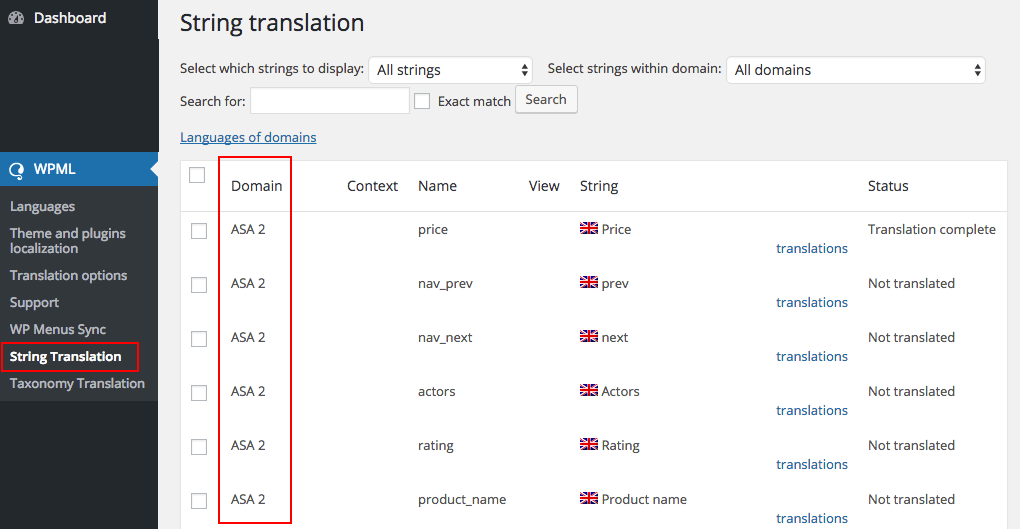Viewport: 1020px width, 529px height.
Task: Click Not translated status in actors row
Action: pyautogui.click(x=911, y=391)
